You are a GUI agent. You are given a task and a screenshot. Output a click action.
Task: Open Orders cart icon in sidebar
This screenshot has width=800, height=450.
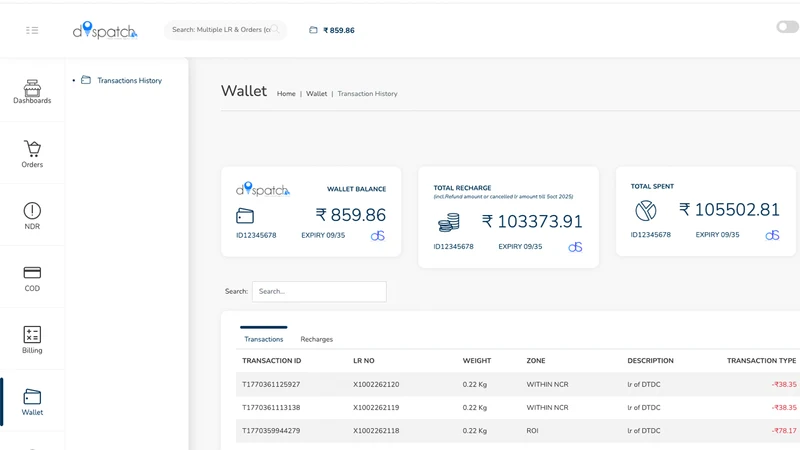(32, 148)
